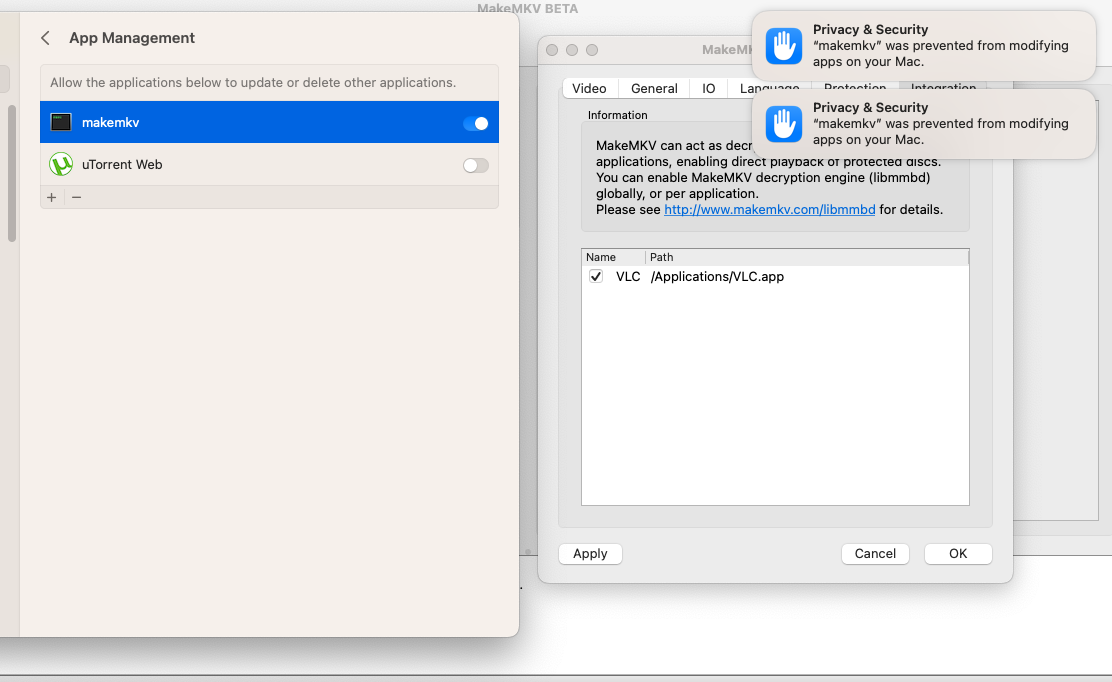This screenshot has height=682, width=1112.
Task: Open the makemkv.com/libmmbd link
Action: point(769,210)
